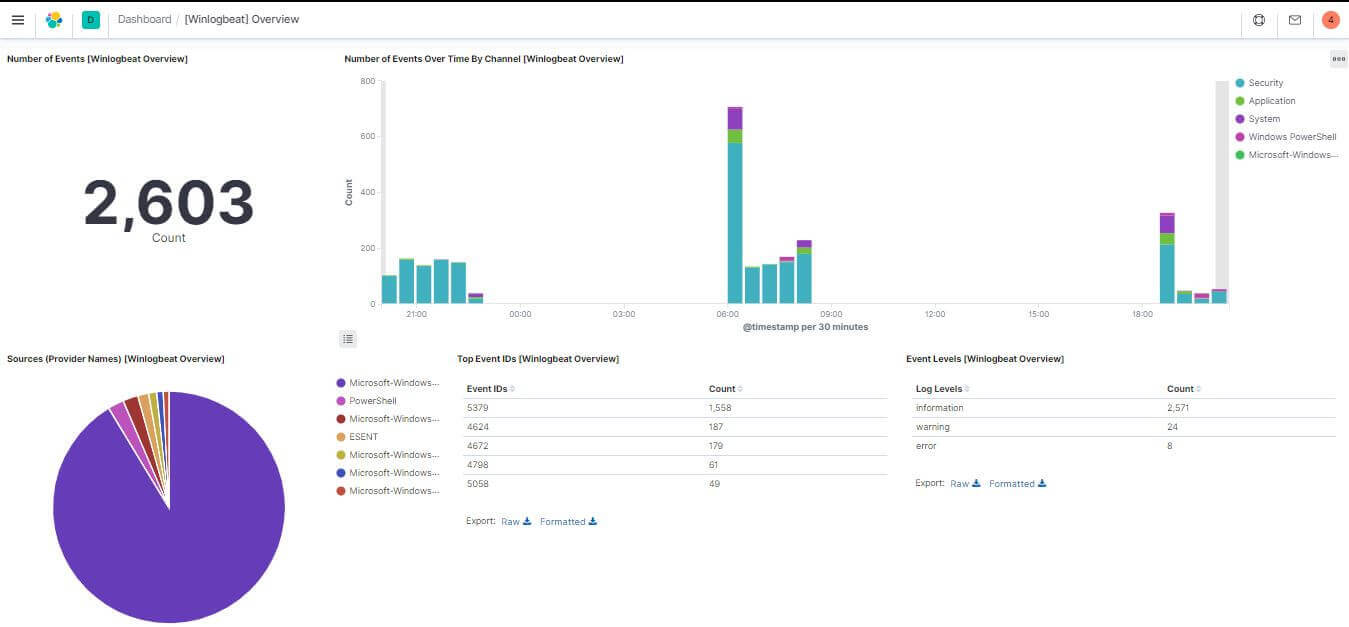The image size is (1349, 627).
Task: Open the Dashboard breadcrumb link
Action: point(144,18)
